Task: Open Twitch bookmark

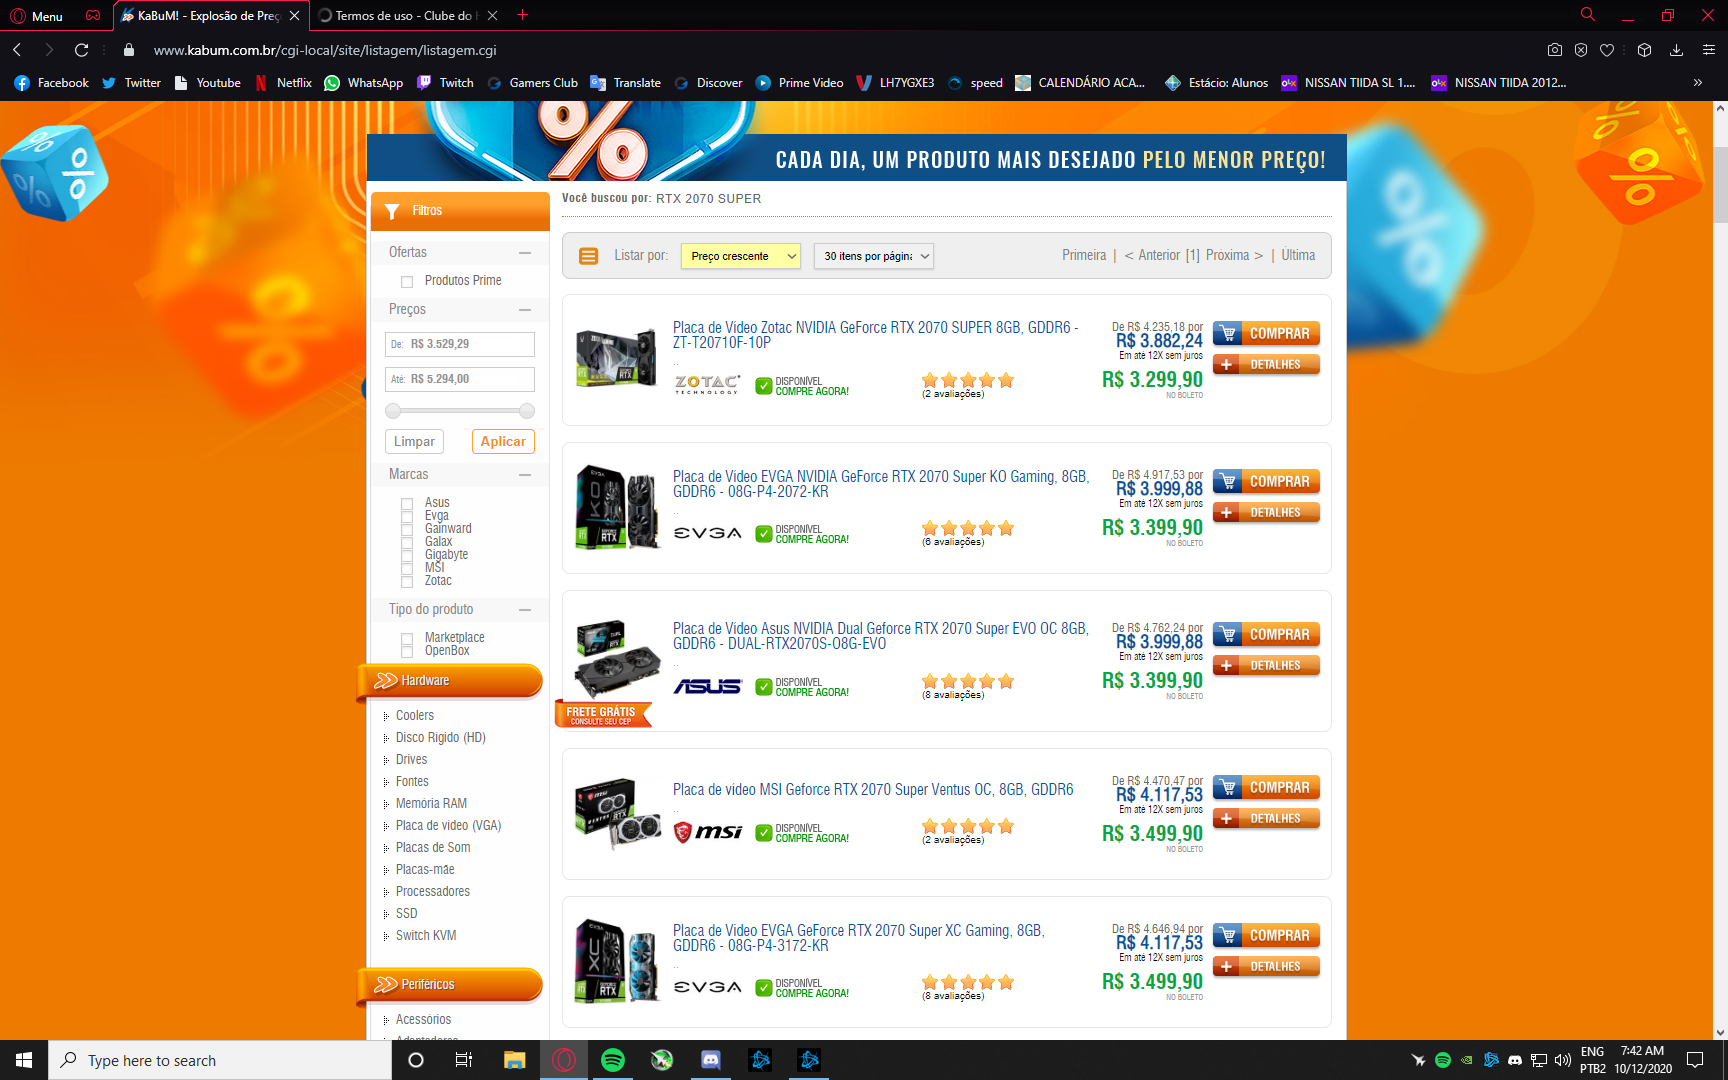Action: 445,83
